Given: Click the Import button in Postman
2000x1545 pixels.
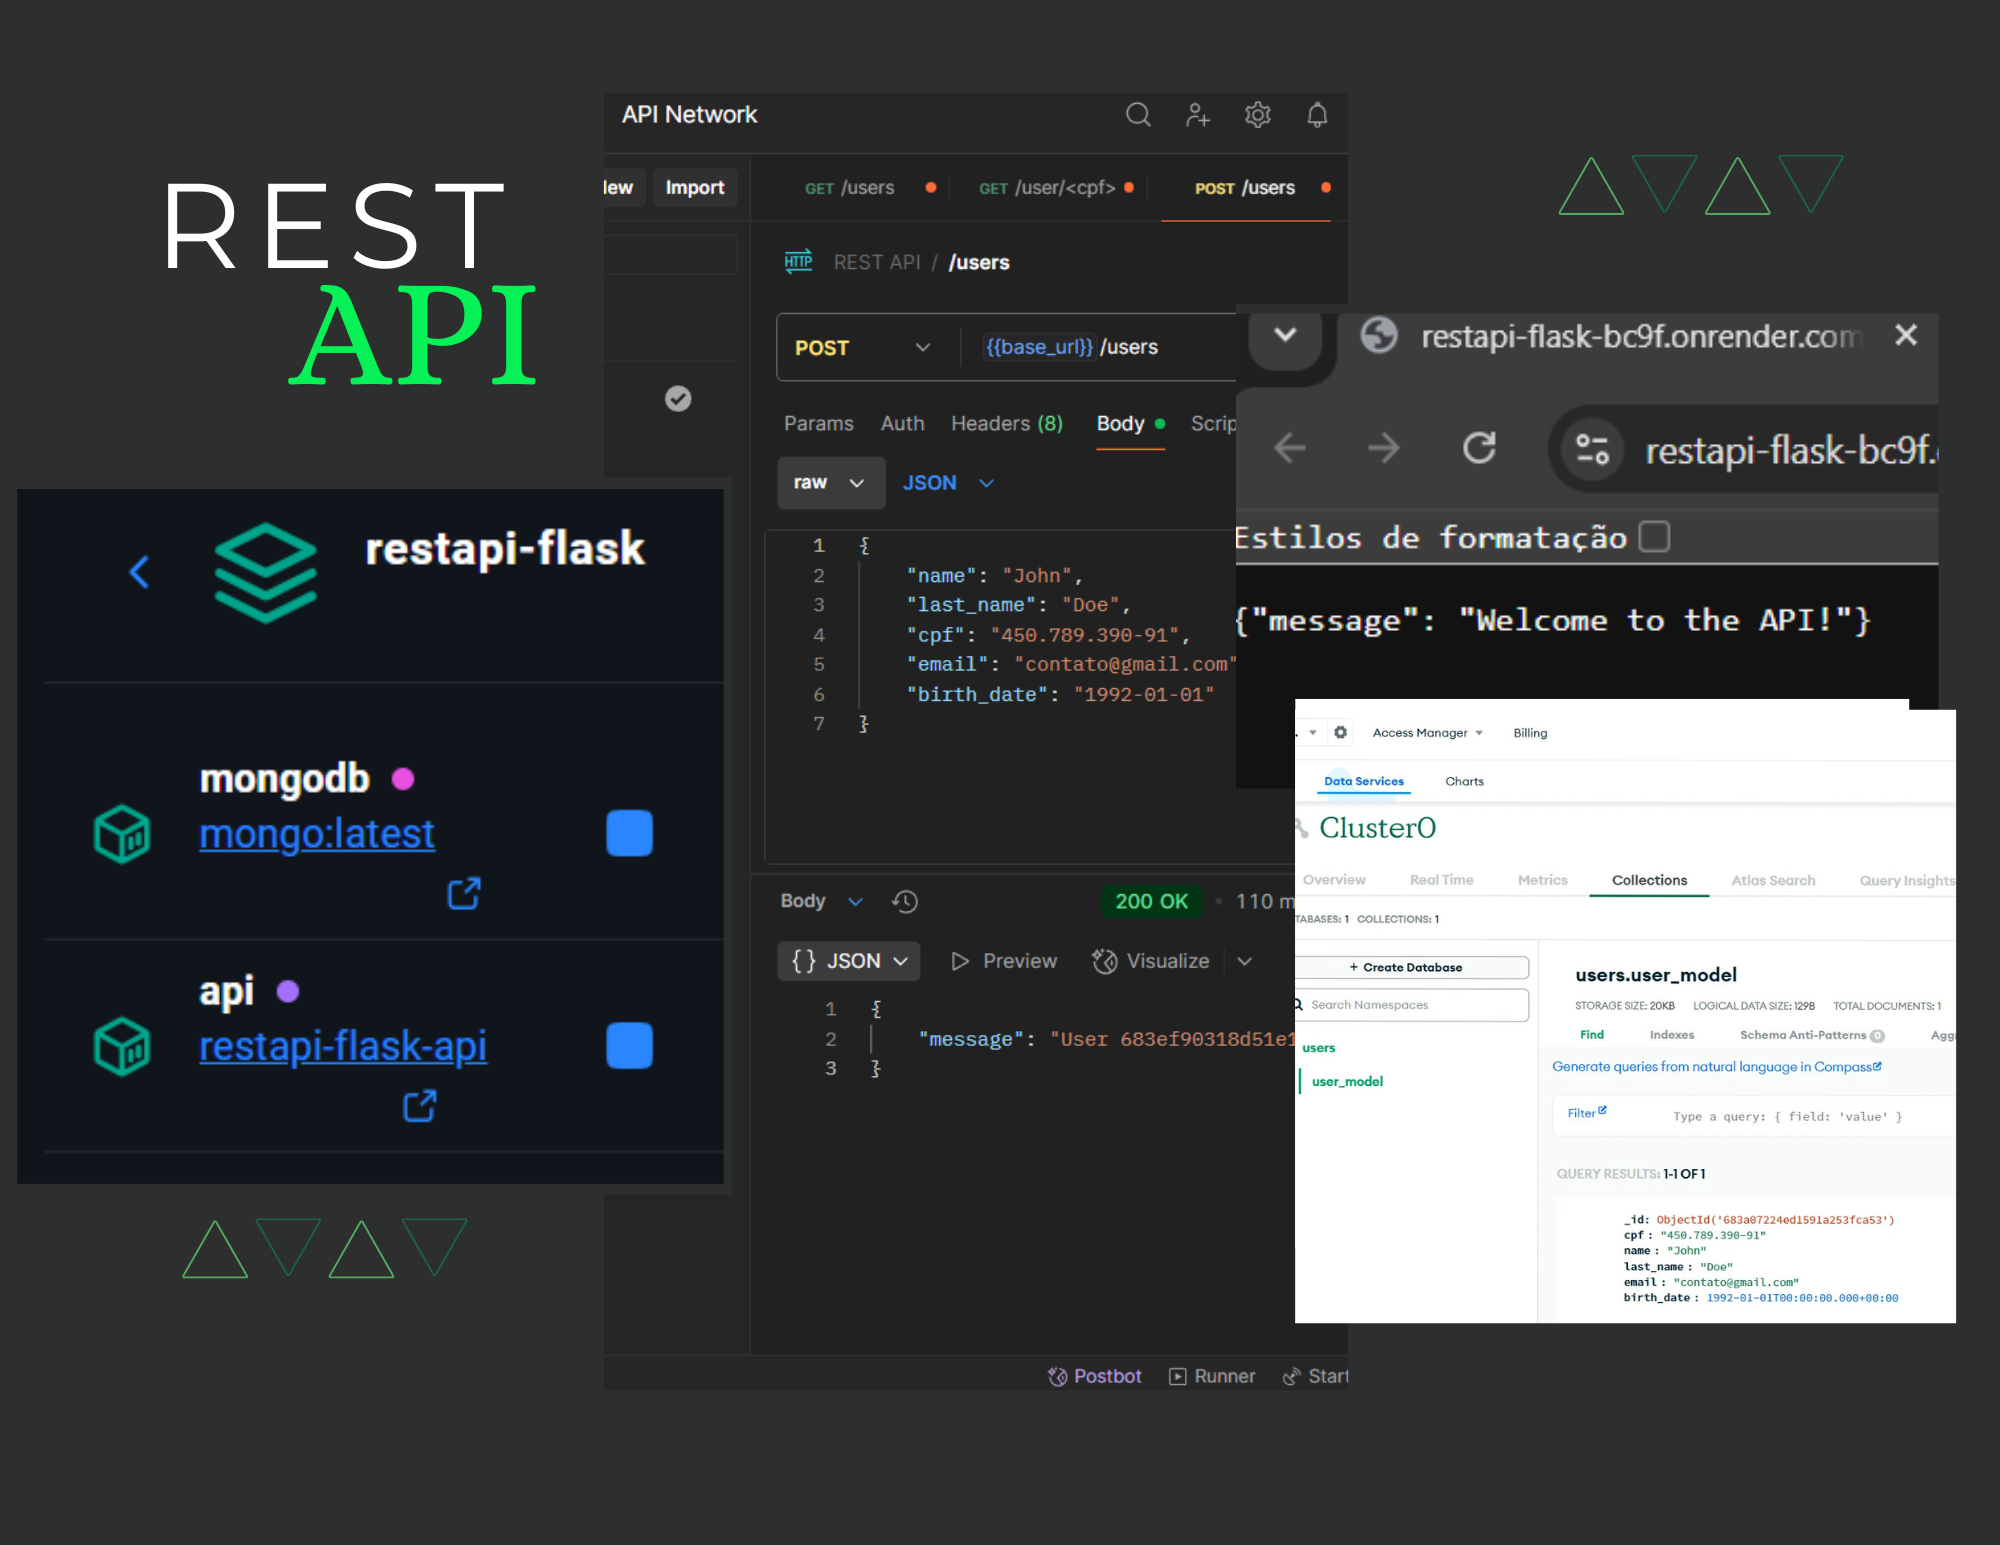Looking at the screenshot, I should pos(695,188).
